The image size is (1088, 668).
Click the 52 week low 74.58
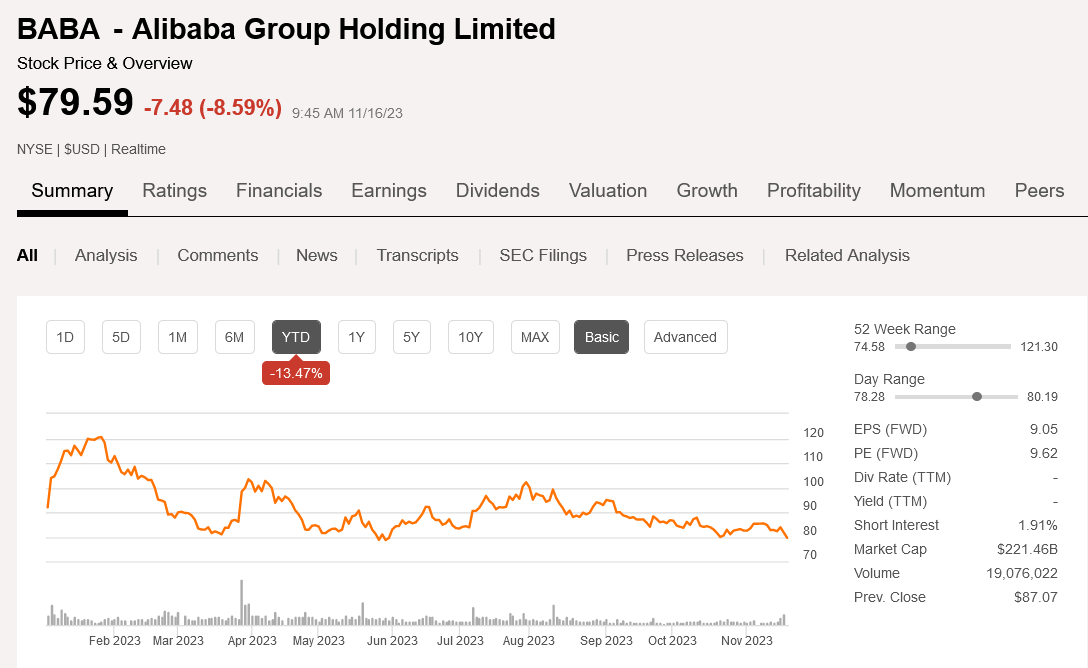[x=869, y=347]
